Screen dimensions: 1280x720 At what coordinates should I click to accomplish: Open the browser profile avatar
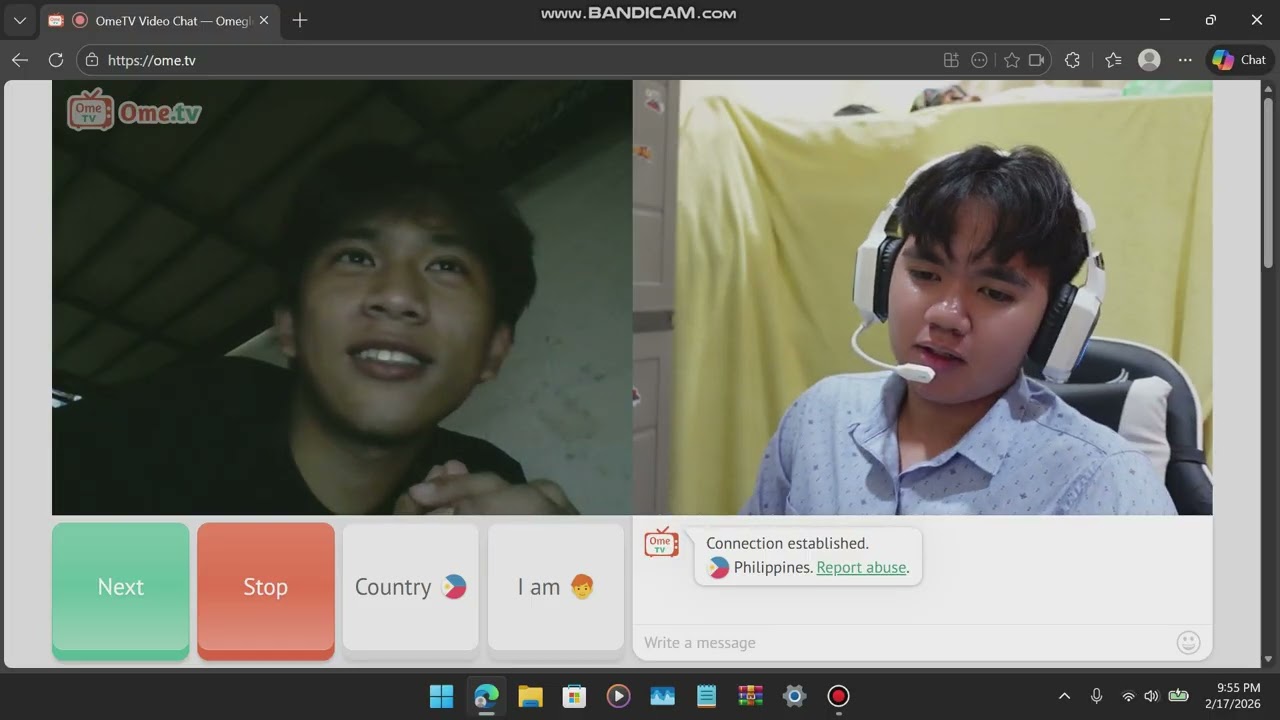[1150, 60]
